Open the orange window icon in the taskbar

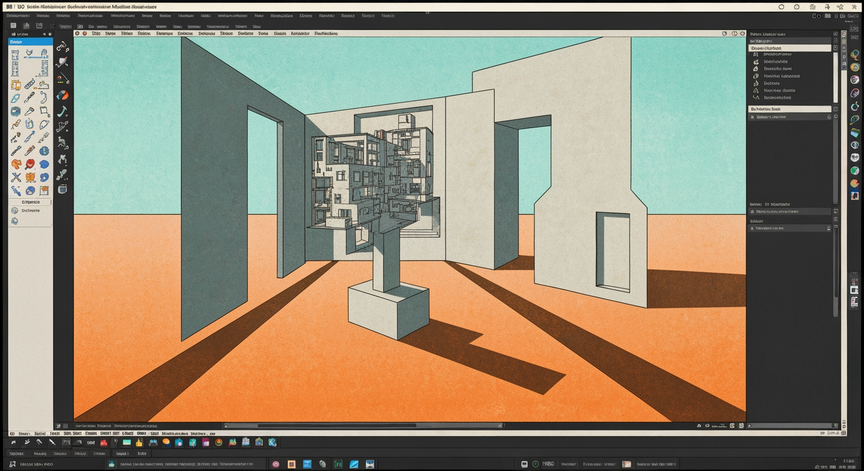291,464
